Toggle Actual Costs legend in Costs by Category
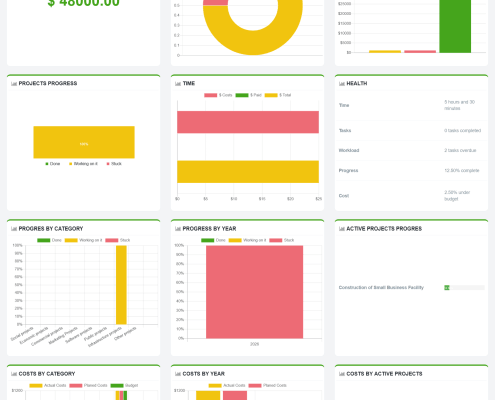The height and width of the screenshot is (400, 495). click(x=48, y=385)
